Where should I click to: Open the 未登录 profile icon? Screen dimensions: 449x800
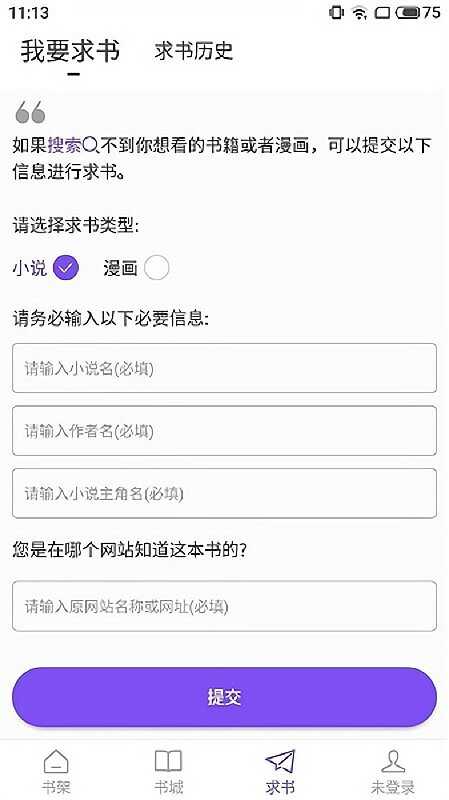(393, 761)
